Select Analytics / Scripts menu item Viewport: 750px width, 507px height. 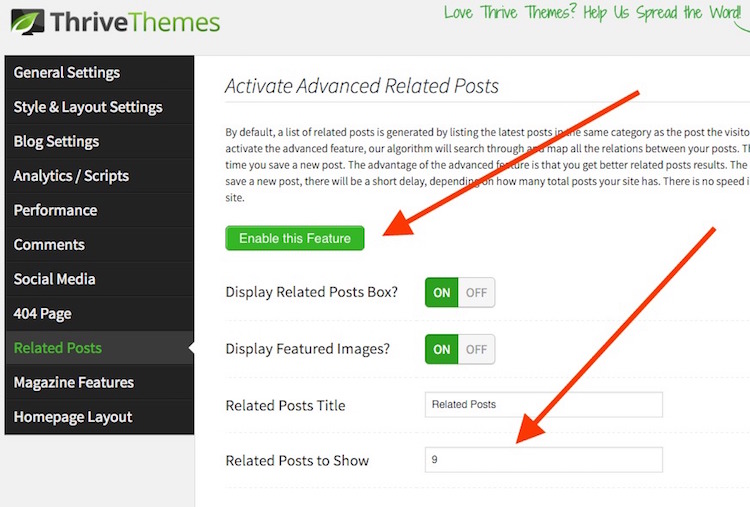point(71,176)
